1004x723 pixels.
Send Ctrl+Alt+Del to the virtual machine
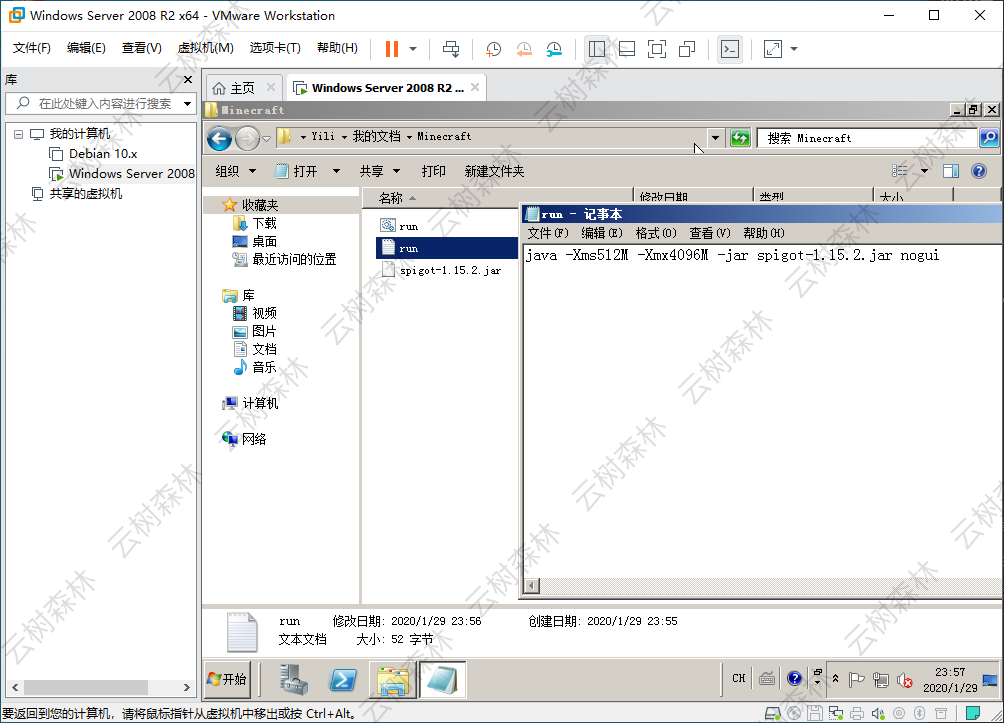point(451,49)
